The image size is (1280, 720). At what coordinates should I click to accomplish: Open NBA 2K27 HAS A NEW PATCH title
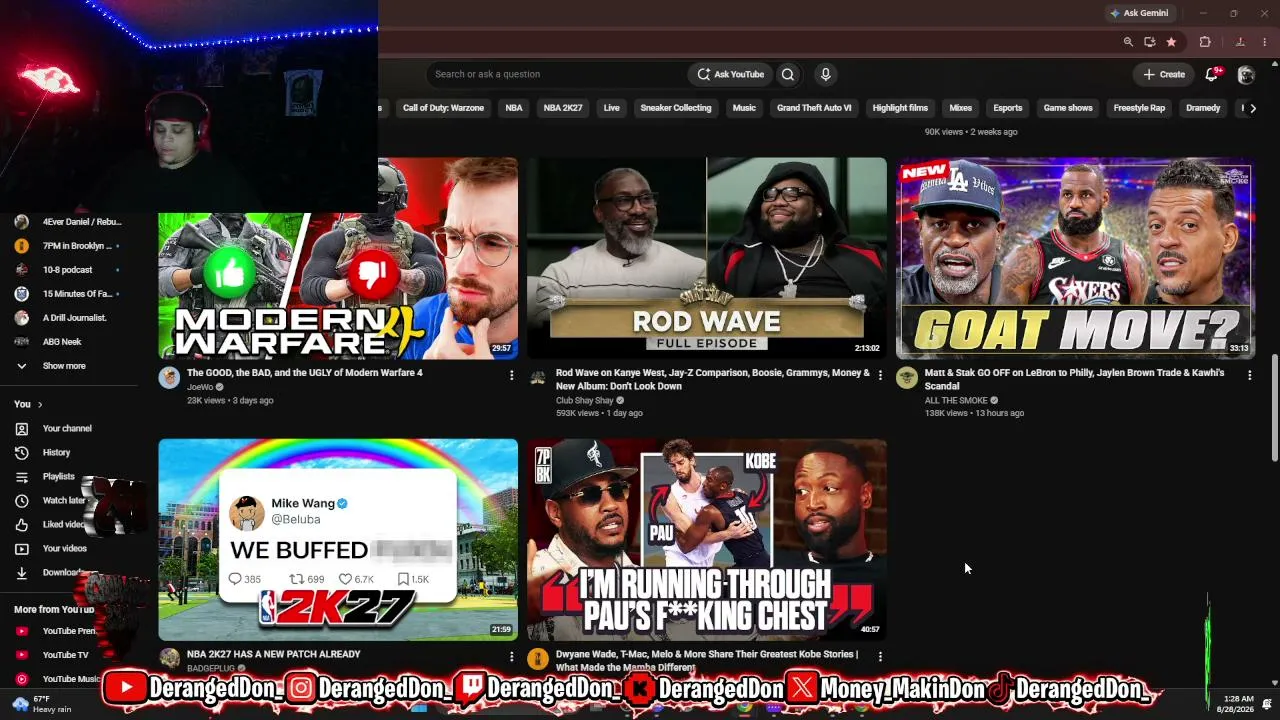click(274, 654)
